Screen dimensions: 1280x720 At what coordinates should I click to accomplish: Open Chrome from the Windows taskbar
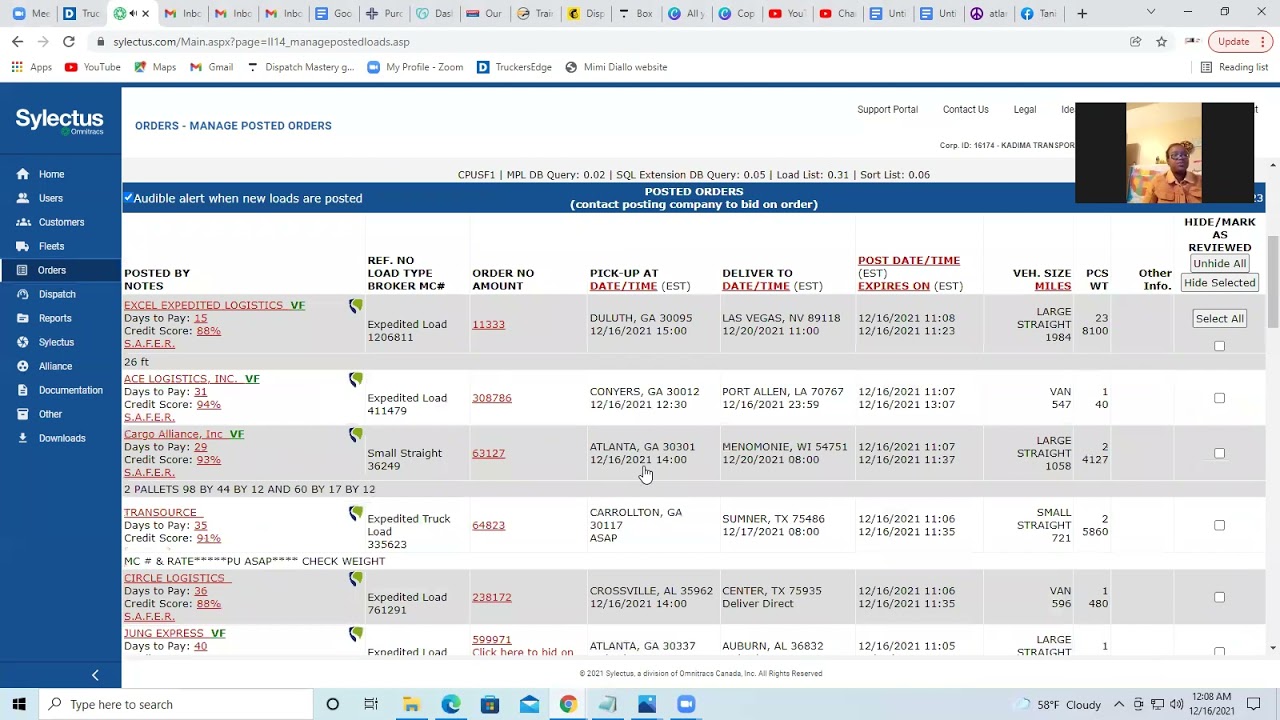(568, 704)
